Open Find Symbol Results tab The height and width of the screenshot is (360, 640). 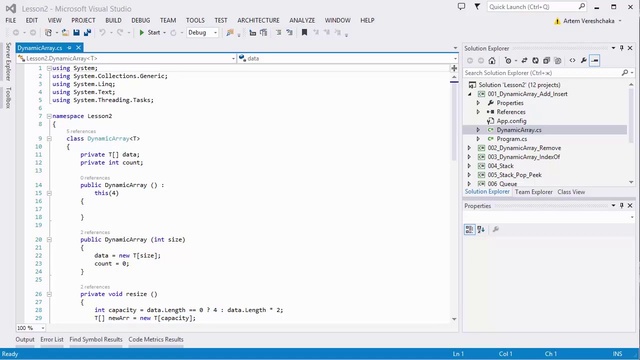tap(96, 340)
